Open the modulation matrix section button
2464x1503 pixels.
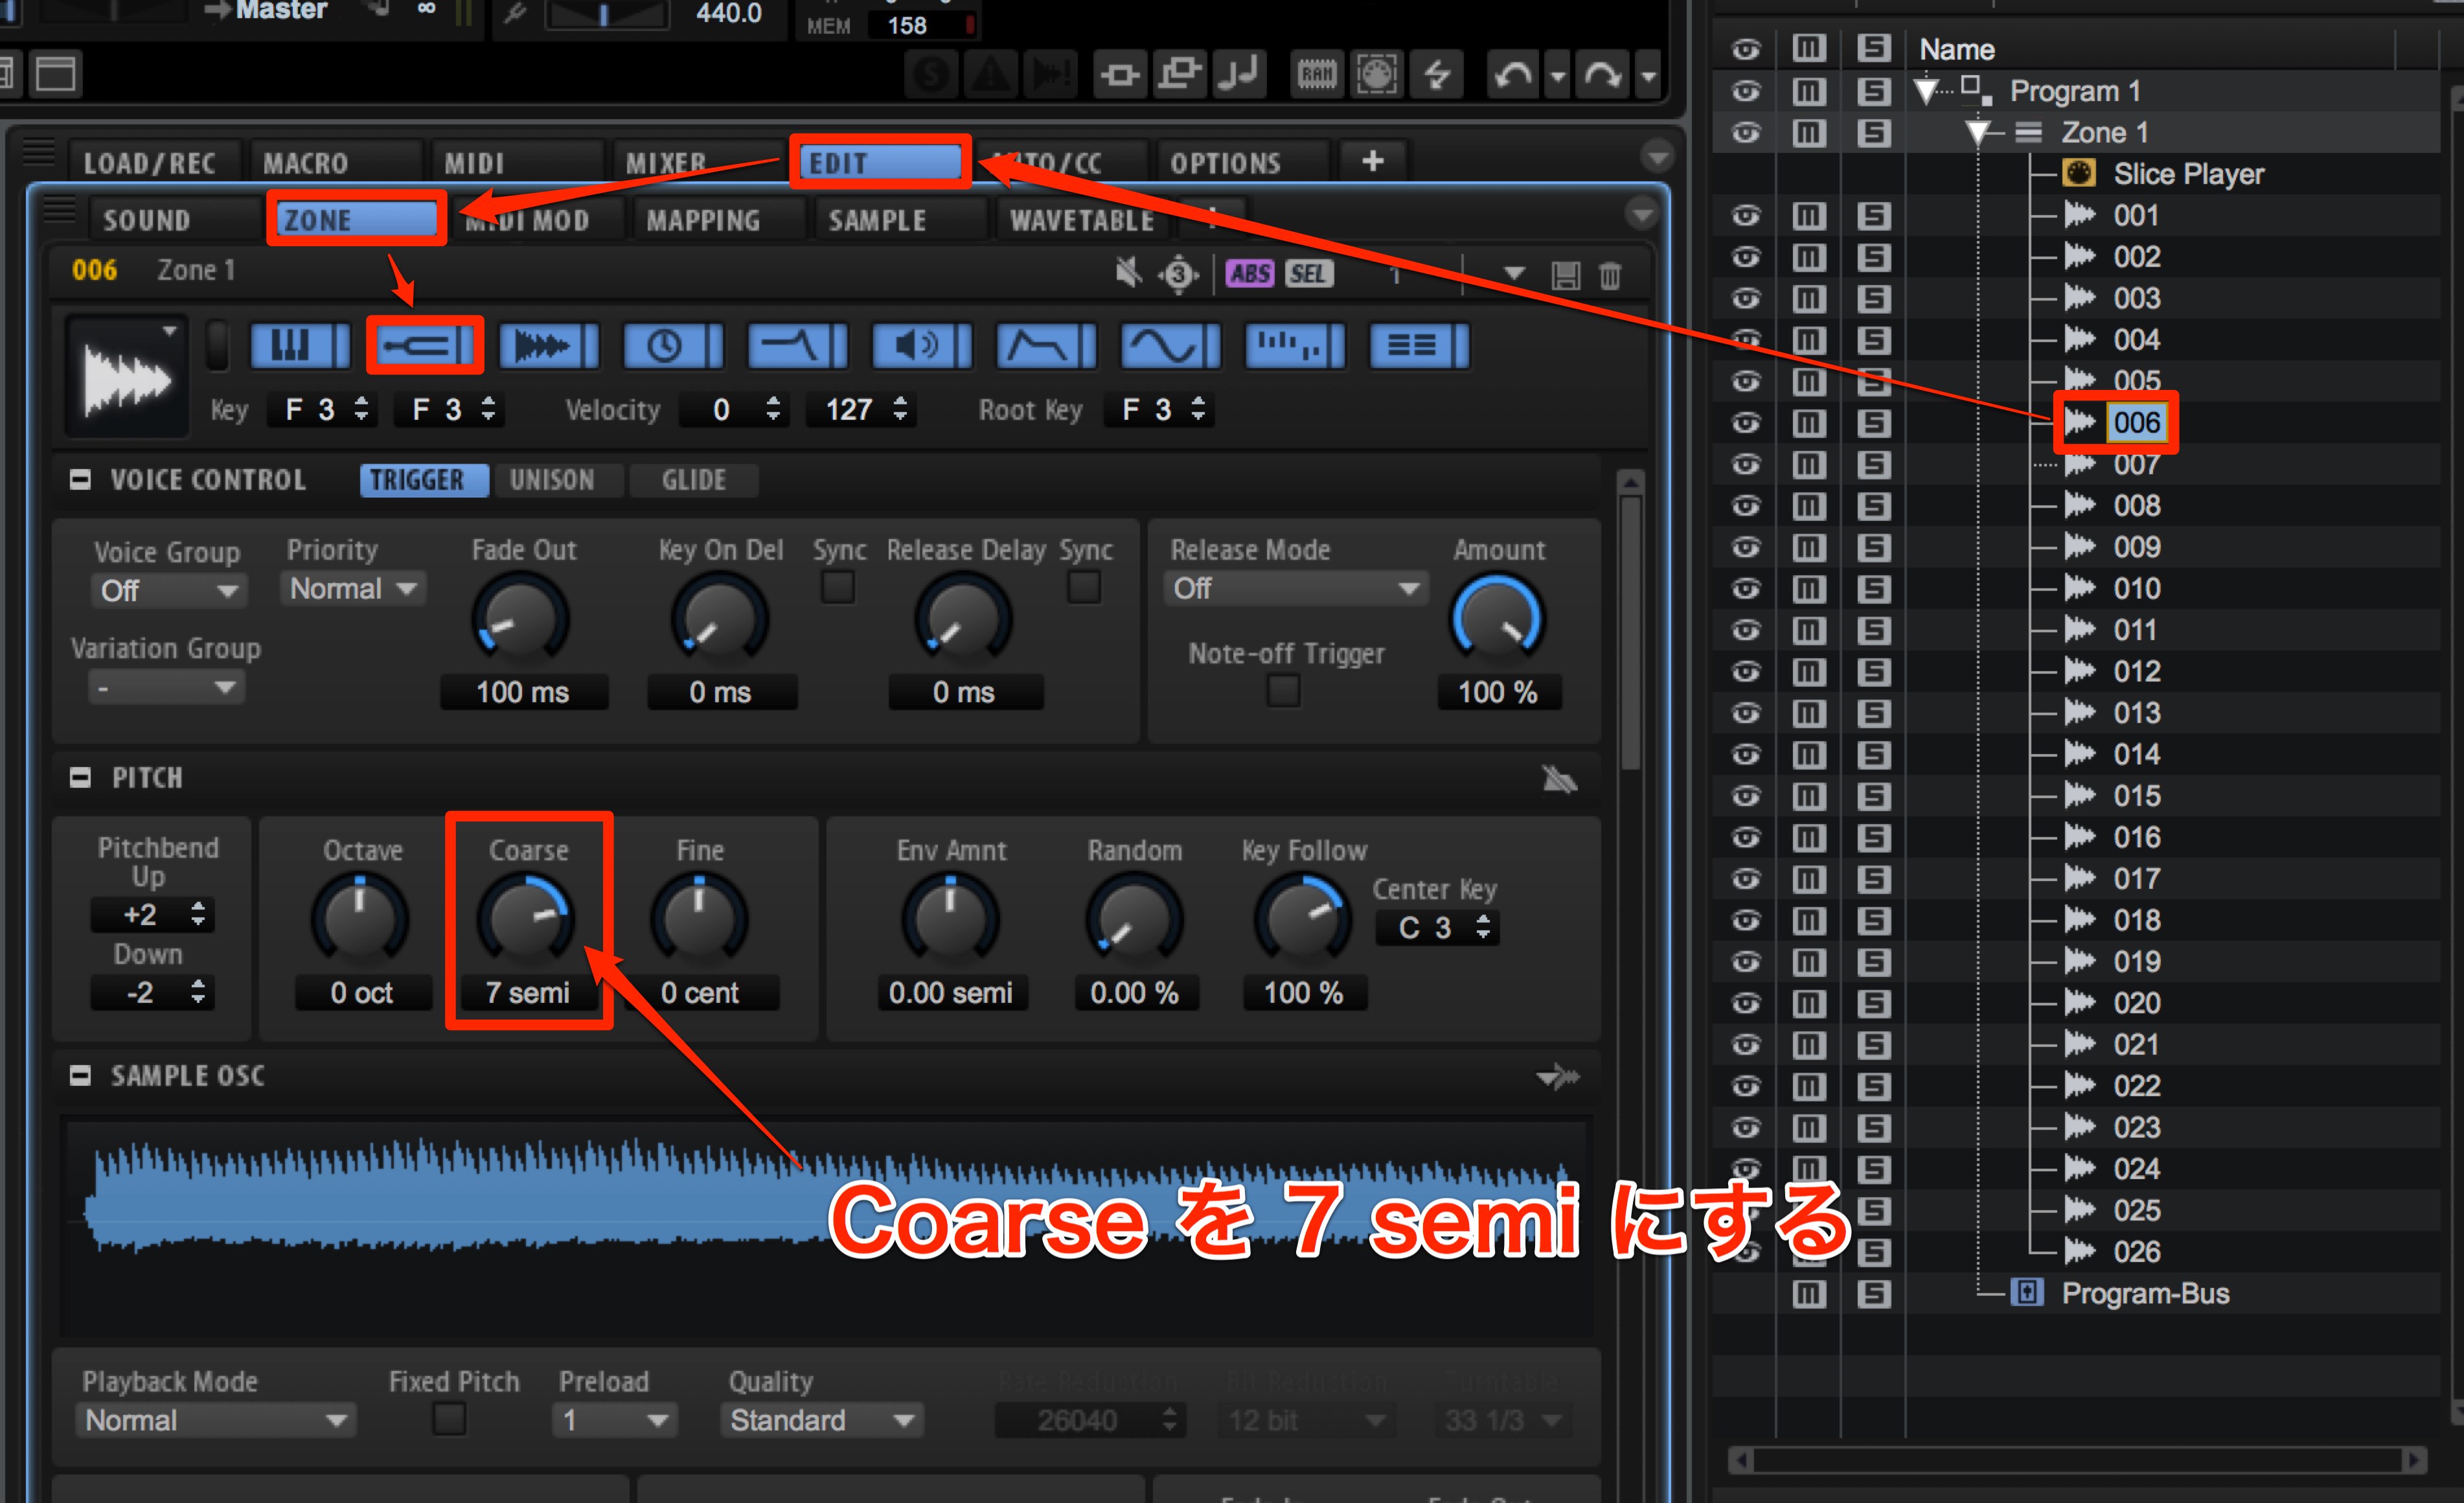click(1419, 346)
